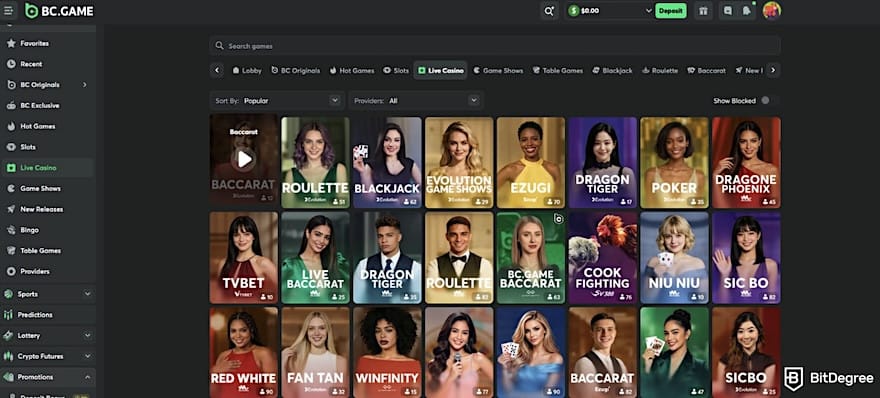Play the Baccarat preview video button

pos(244,159)
